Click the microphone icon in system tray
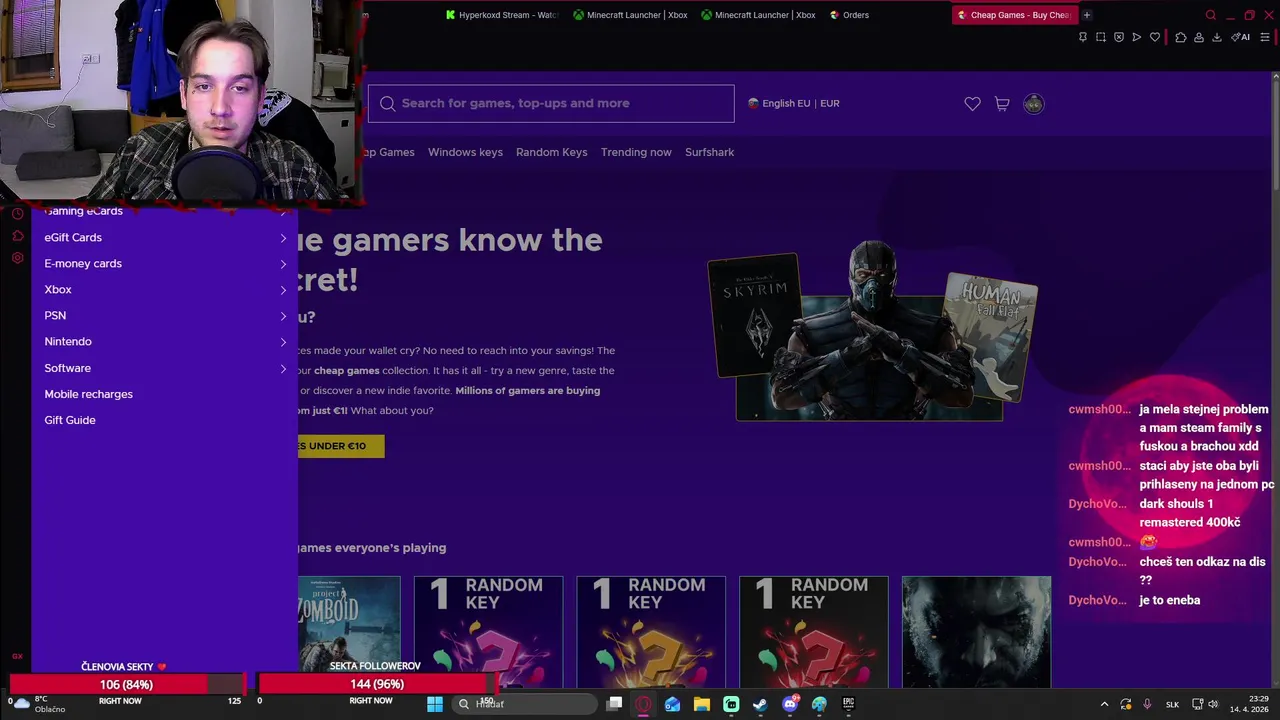1280x720 pixels. click(1147, 704)
